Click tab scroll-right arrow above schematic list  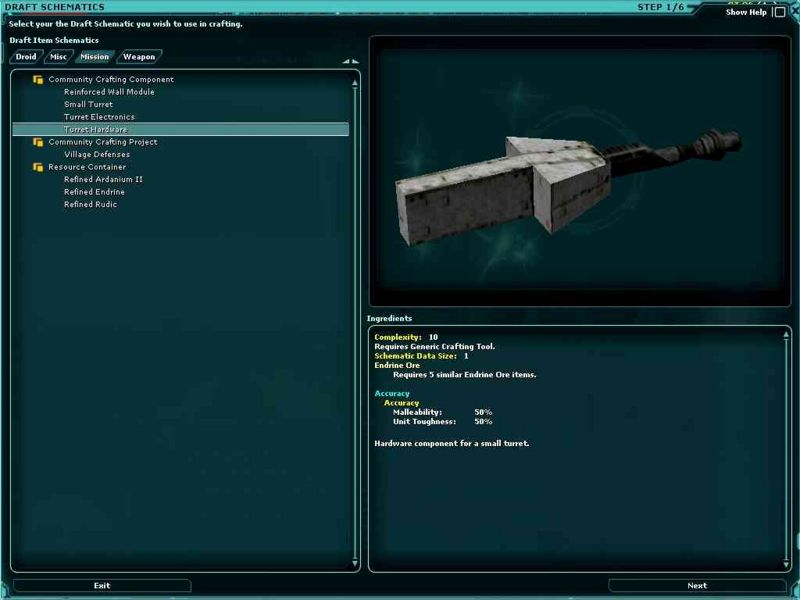click(x=354, y=61)
